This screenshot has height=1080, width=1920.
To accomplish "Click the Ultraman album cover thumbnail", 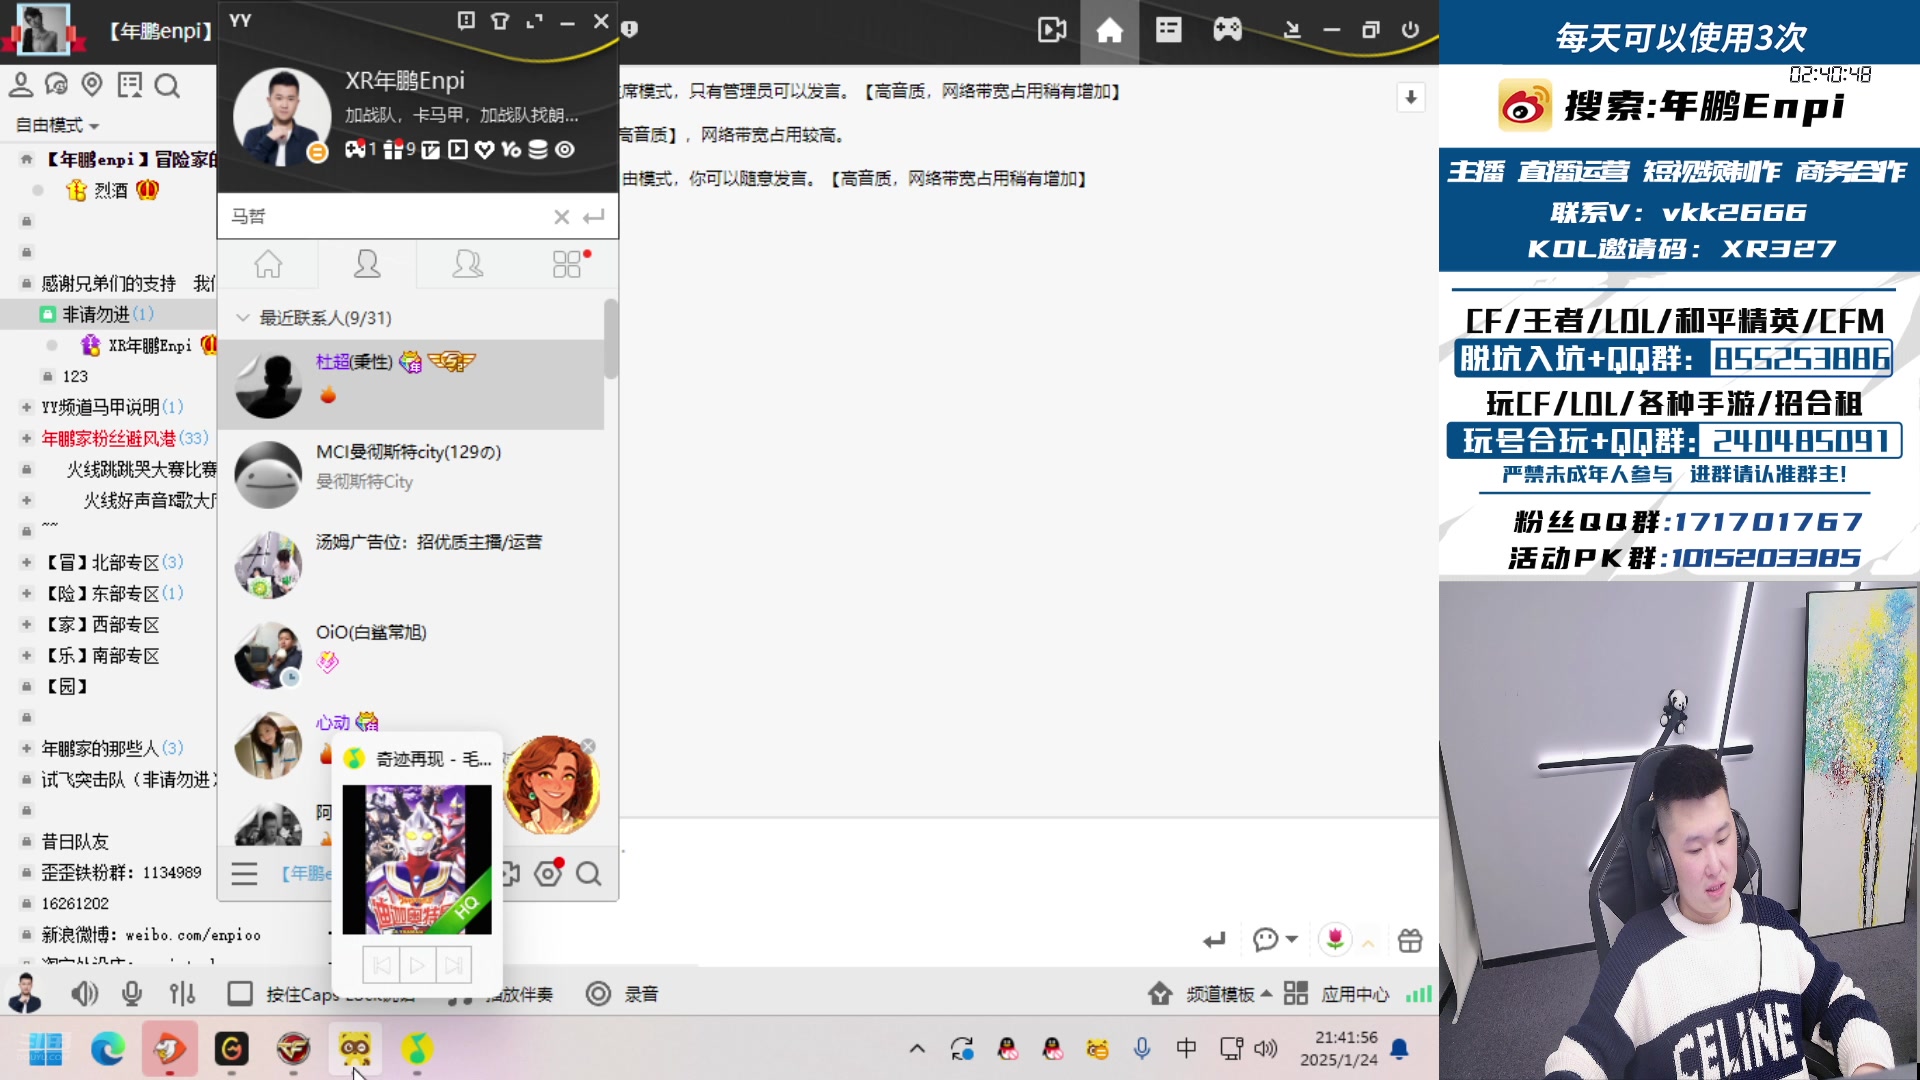I will (417, 859).
